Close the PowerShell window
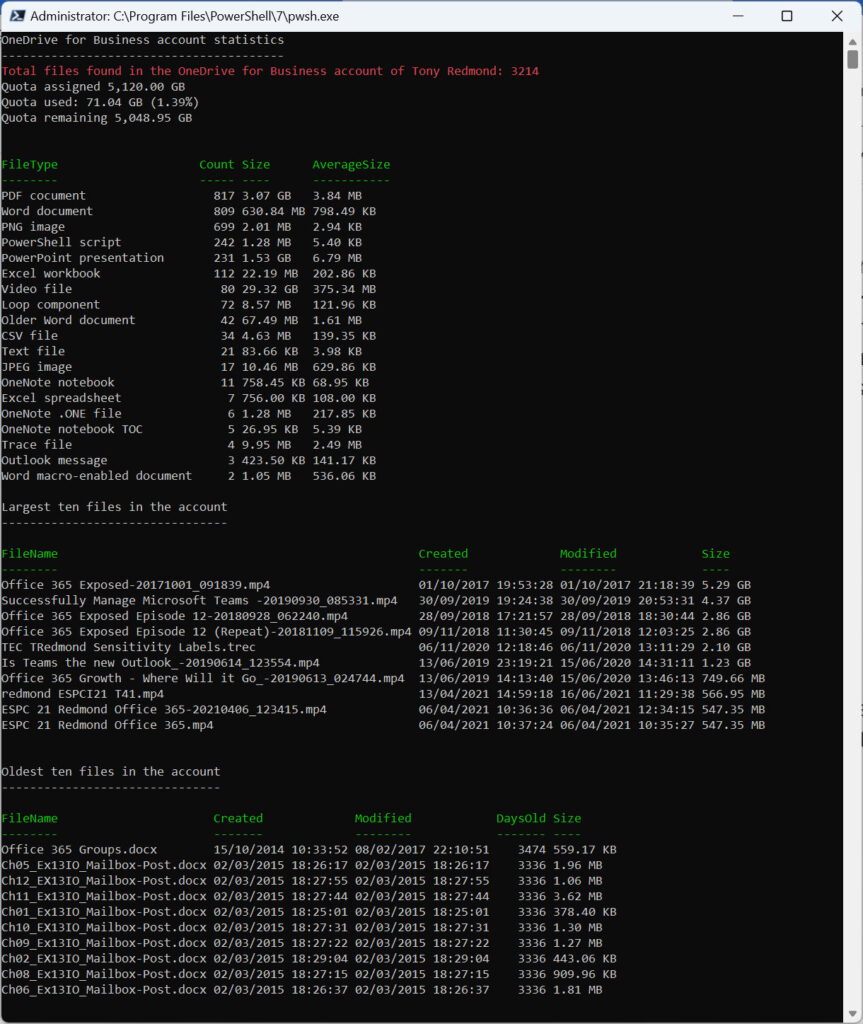863x1024 pixels. [x=837, y=16]
